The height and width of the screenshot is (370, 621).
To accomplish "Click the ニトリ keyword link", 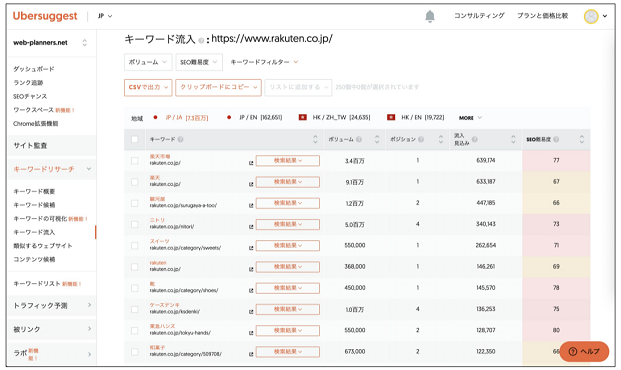I will [x=157, y=220].
